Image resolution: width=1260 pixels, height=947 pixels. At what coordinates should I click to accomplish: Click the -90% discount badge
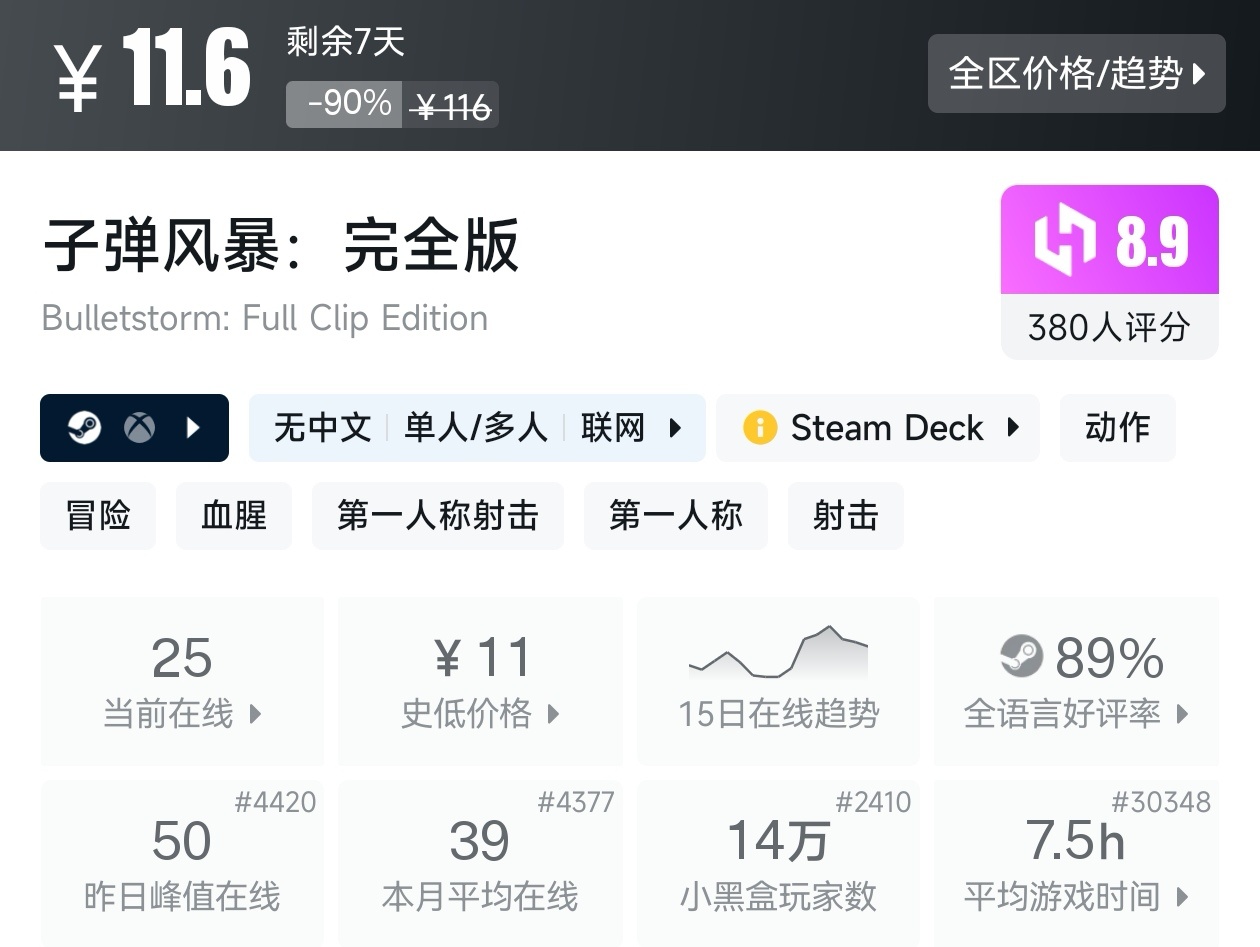[x=345, y=103]
